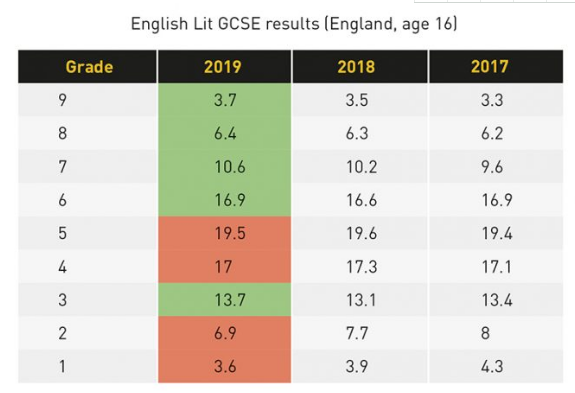This screenshot has width=575, height=393.
Task: Click the Grade column header
Action: pyautogui.click(x=87, y=67)
